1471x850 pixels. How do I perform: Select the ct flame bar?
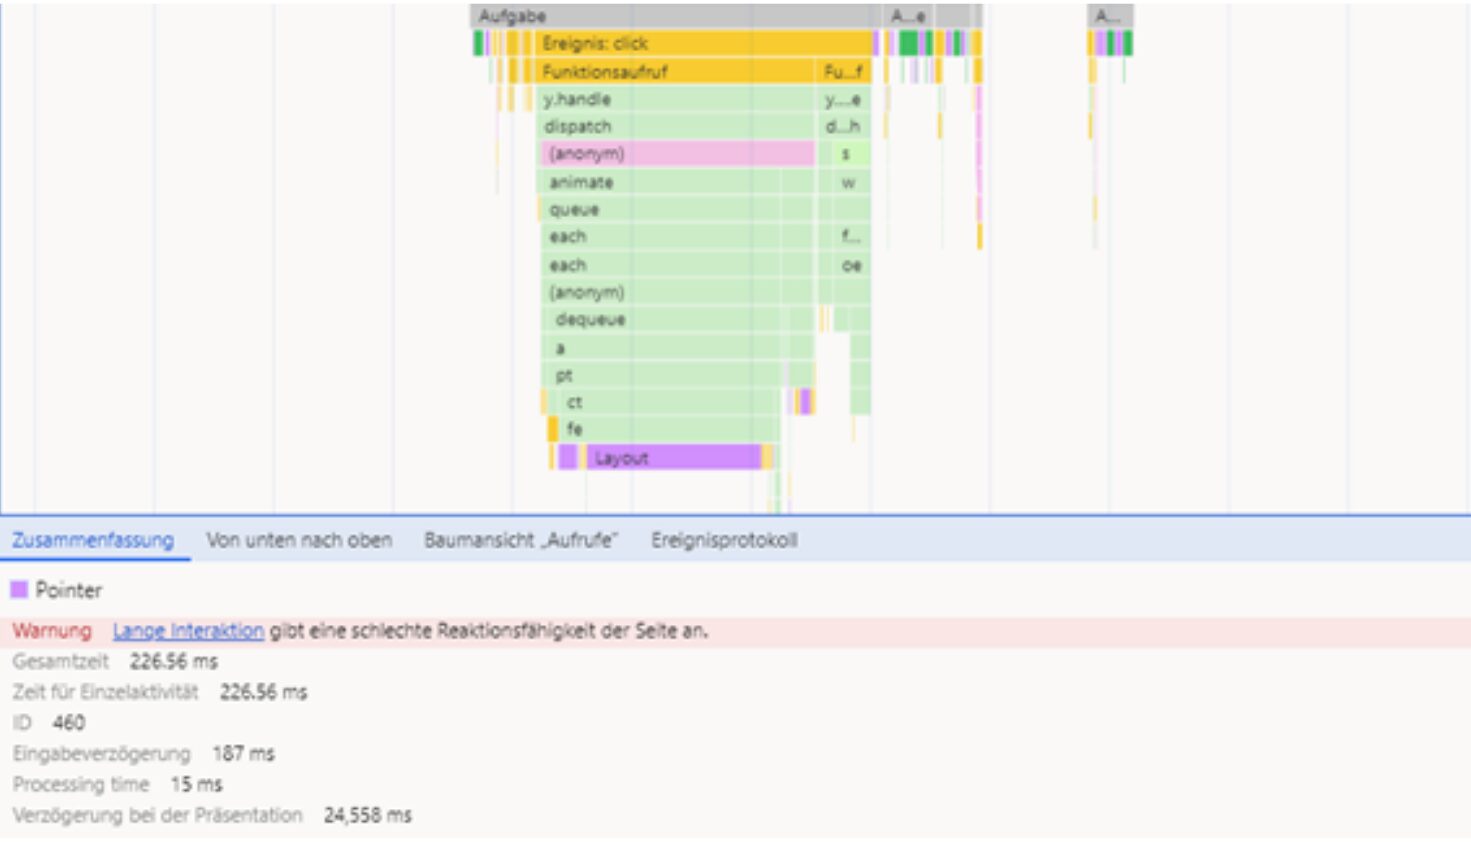tap(668, 402)
